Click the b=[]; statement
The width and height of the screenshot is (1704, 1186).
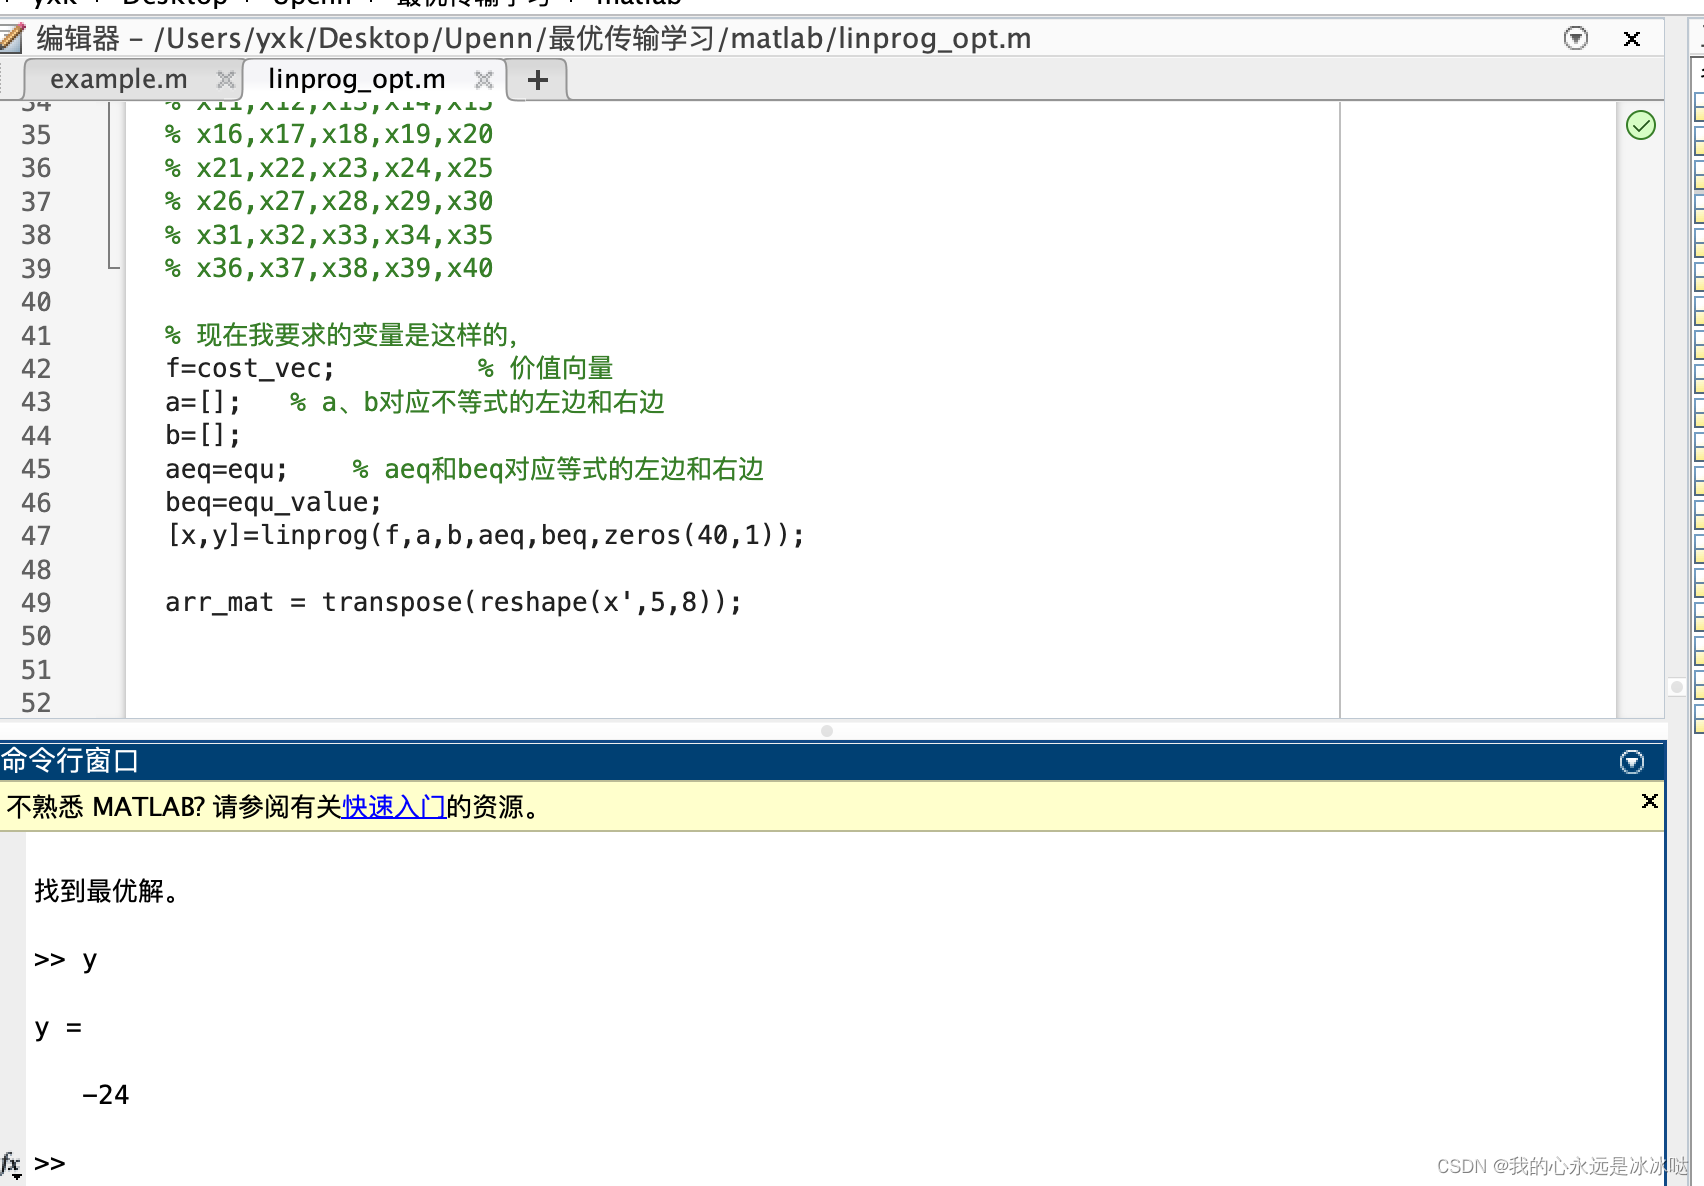(203, 435)
